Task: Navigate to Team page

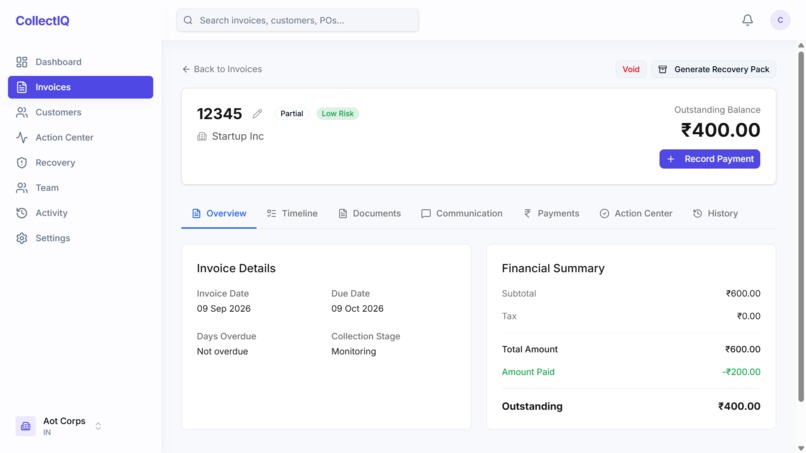Action: click(80, 188)
